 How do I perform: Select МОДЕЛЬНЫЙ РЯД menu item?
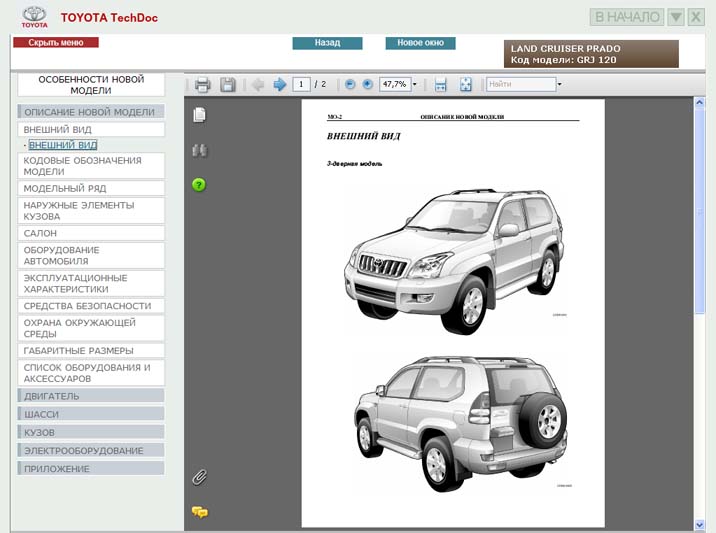[91, 188]
